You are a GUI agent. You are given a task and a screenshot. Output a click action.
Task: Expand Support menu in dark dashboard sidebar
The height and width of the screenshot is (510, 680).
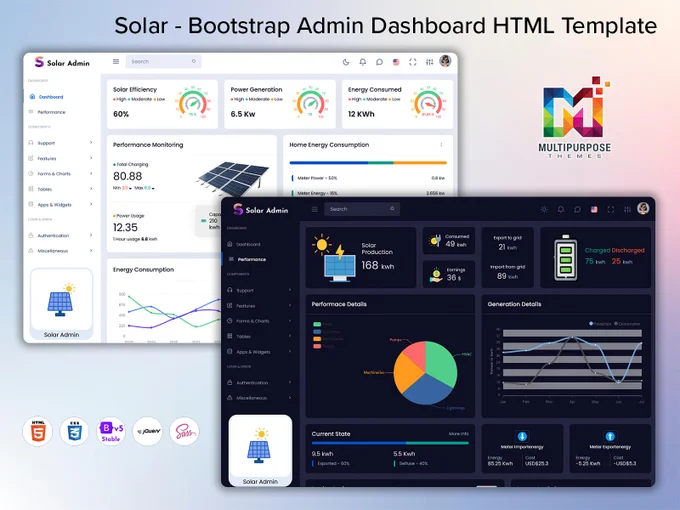click(259, 290)
